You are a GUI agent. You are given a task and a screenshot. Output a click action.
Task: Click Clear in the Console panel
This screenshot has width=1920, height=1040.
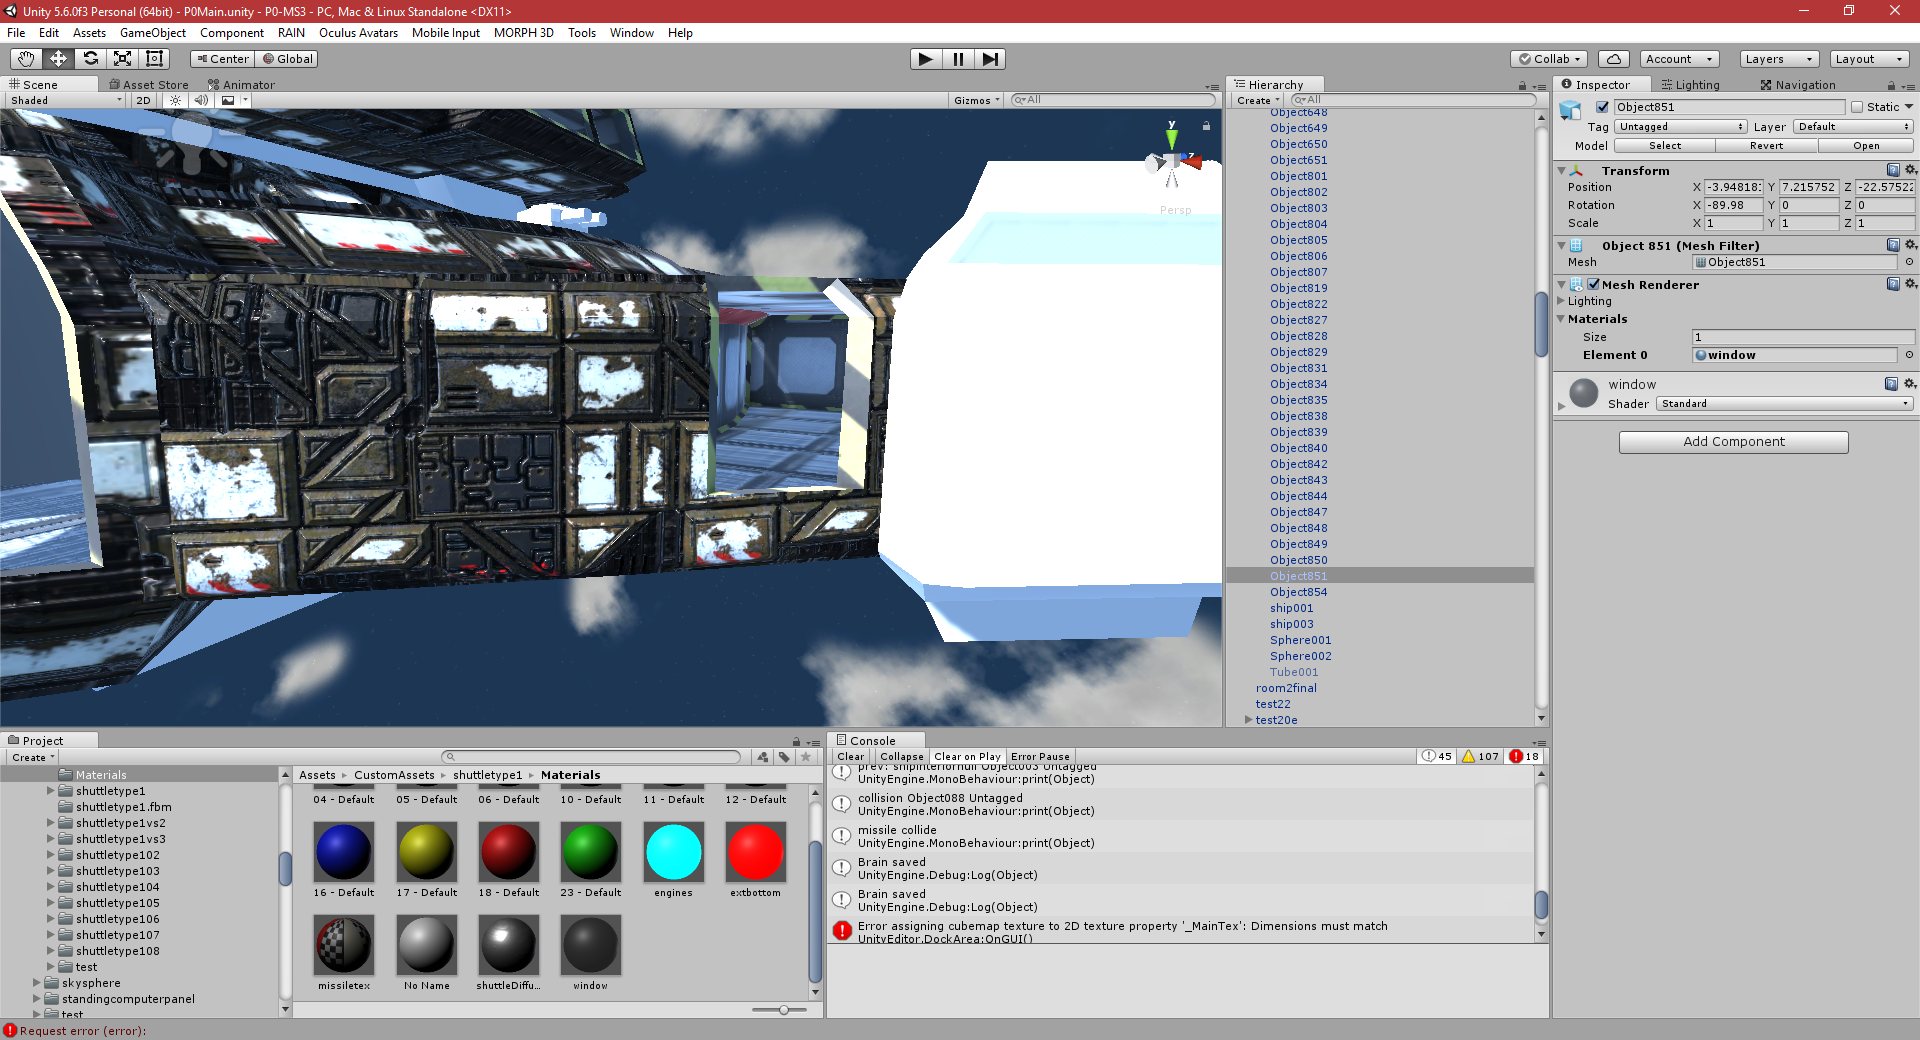(x=850, y=756)
